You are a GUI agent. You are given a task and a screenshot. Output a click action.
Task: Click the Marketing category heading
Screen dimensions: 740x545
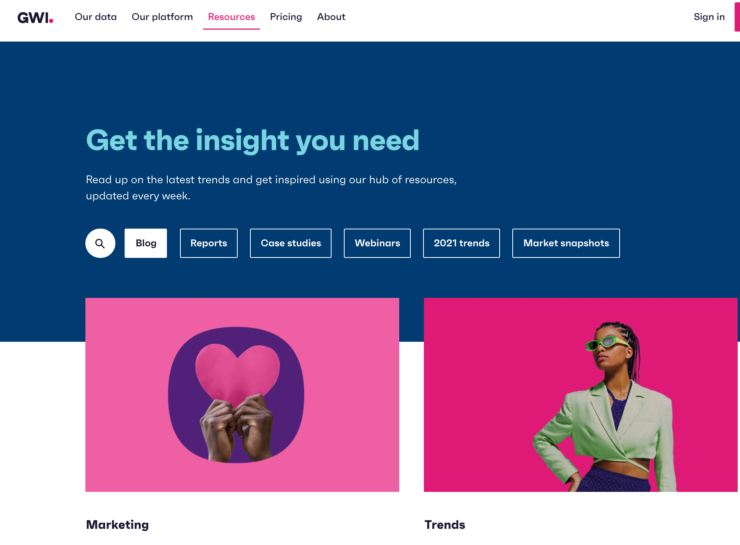(x=118, y=525)
